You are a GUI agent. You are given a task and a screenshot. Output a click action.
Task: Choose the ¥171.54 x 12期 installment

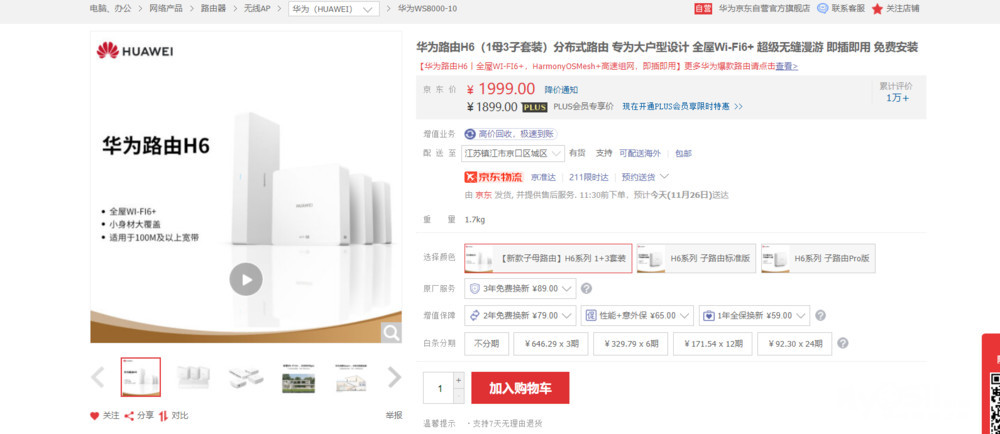tap(712, 343)
